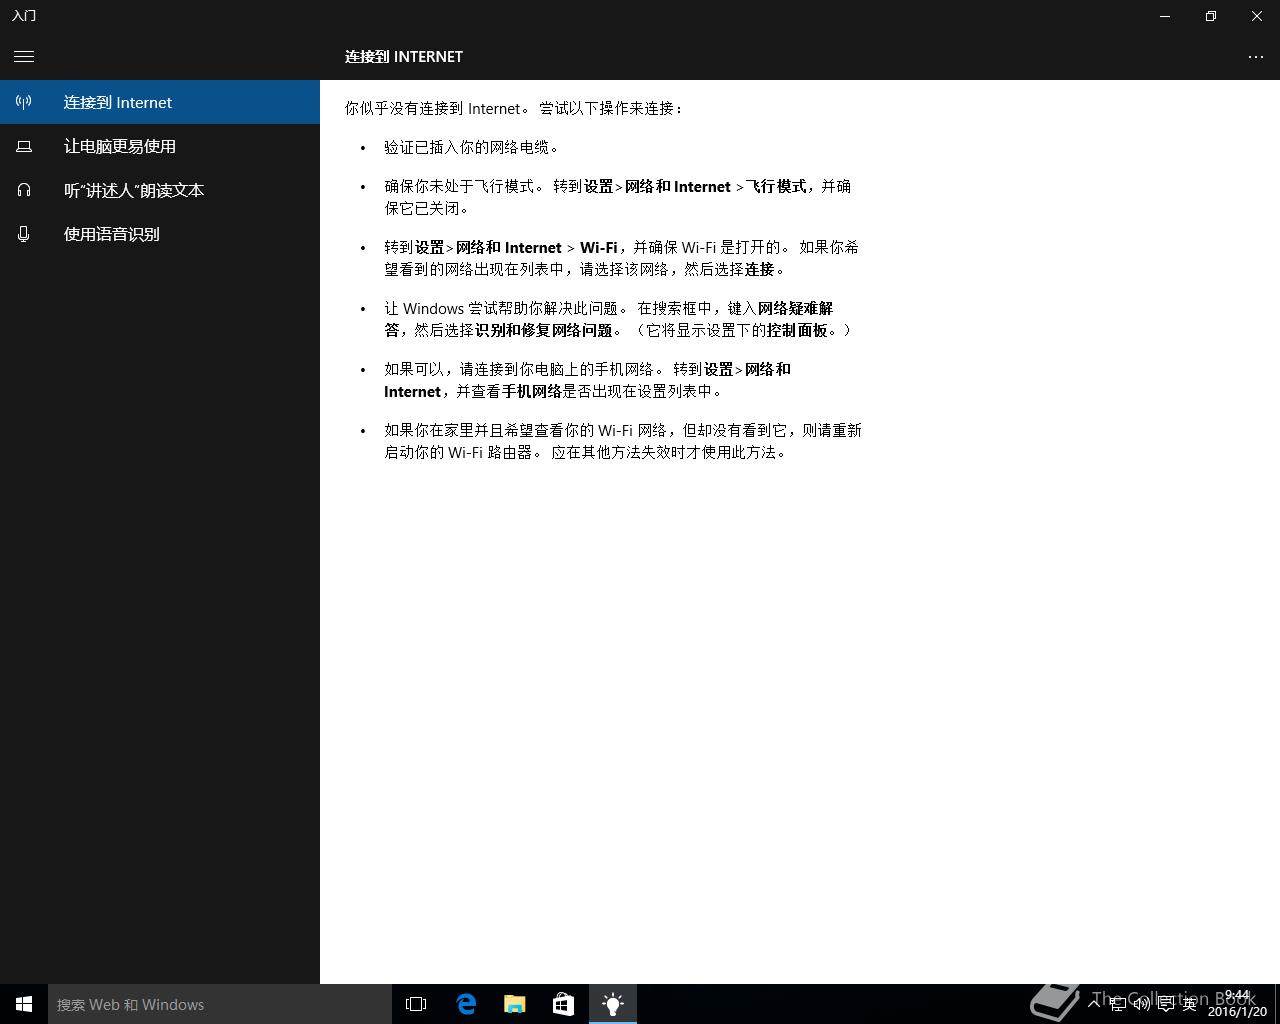Image resolution: width=1280 pixels, height=1024 pixels.
Task: Minimize the 入门 window
Action: [1165, 16]
